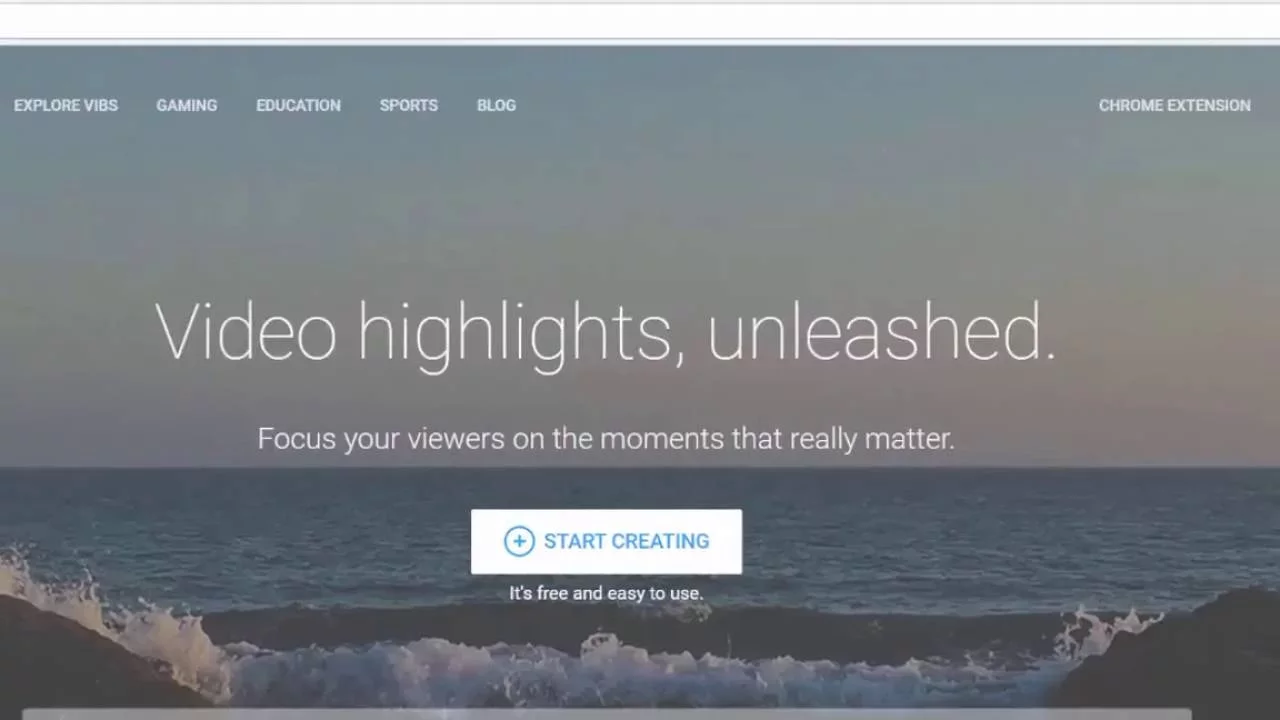
Task: Click the word 'Video' in the headline
Action: pyautogui.click(x=246, y=332)
